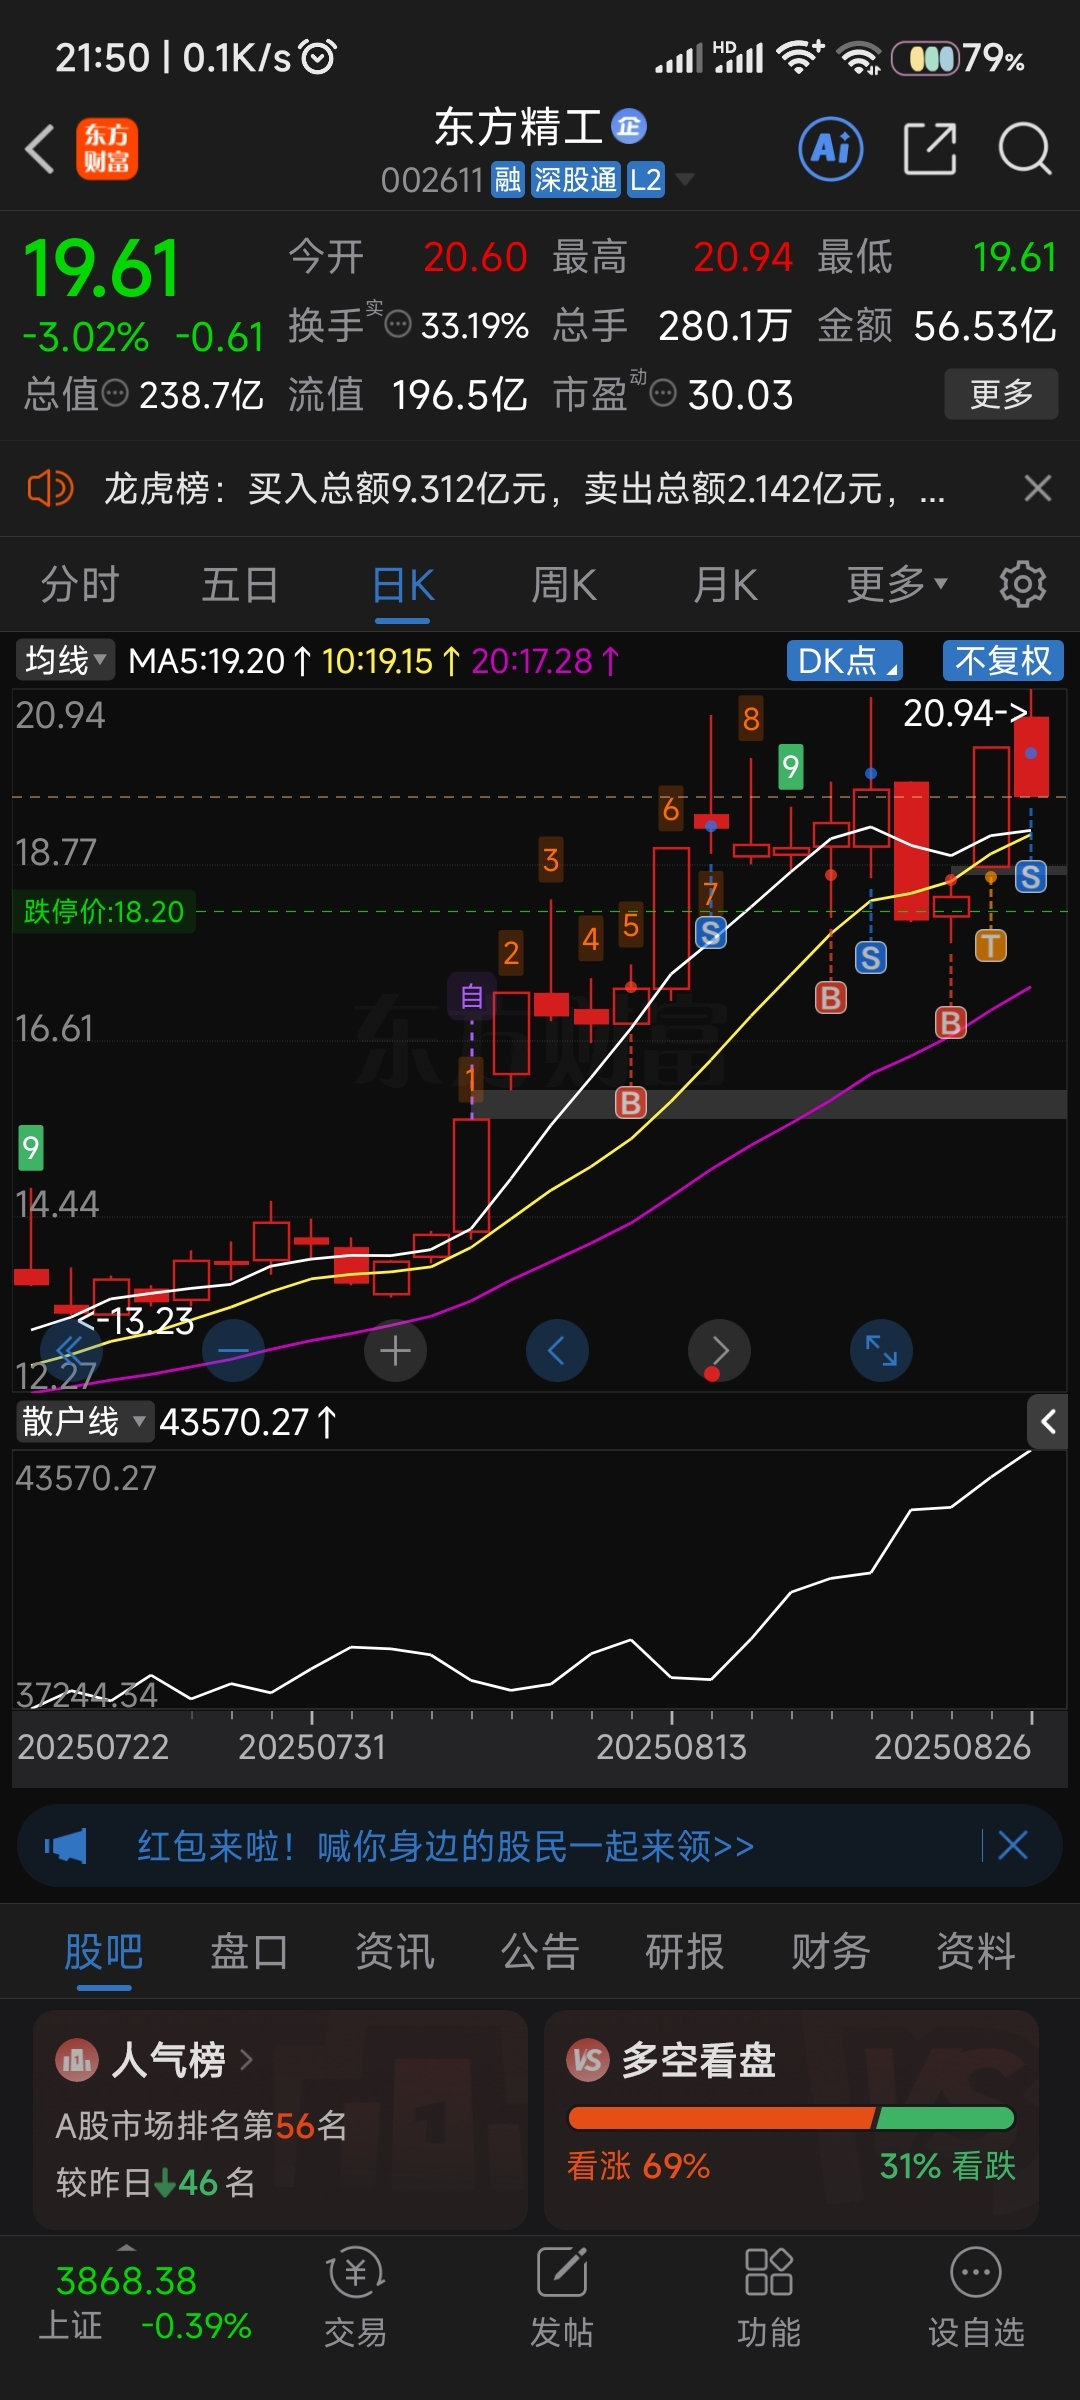
Task: Open 更多 chart period dropdown
Action: tap(897, 584)
